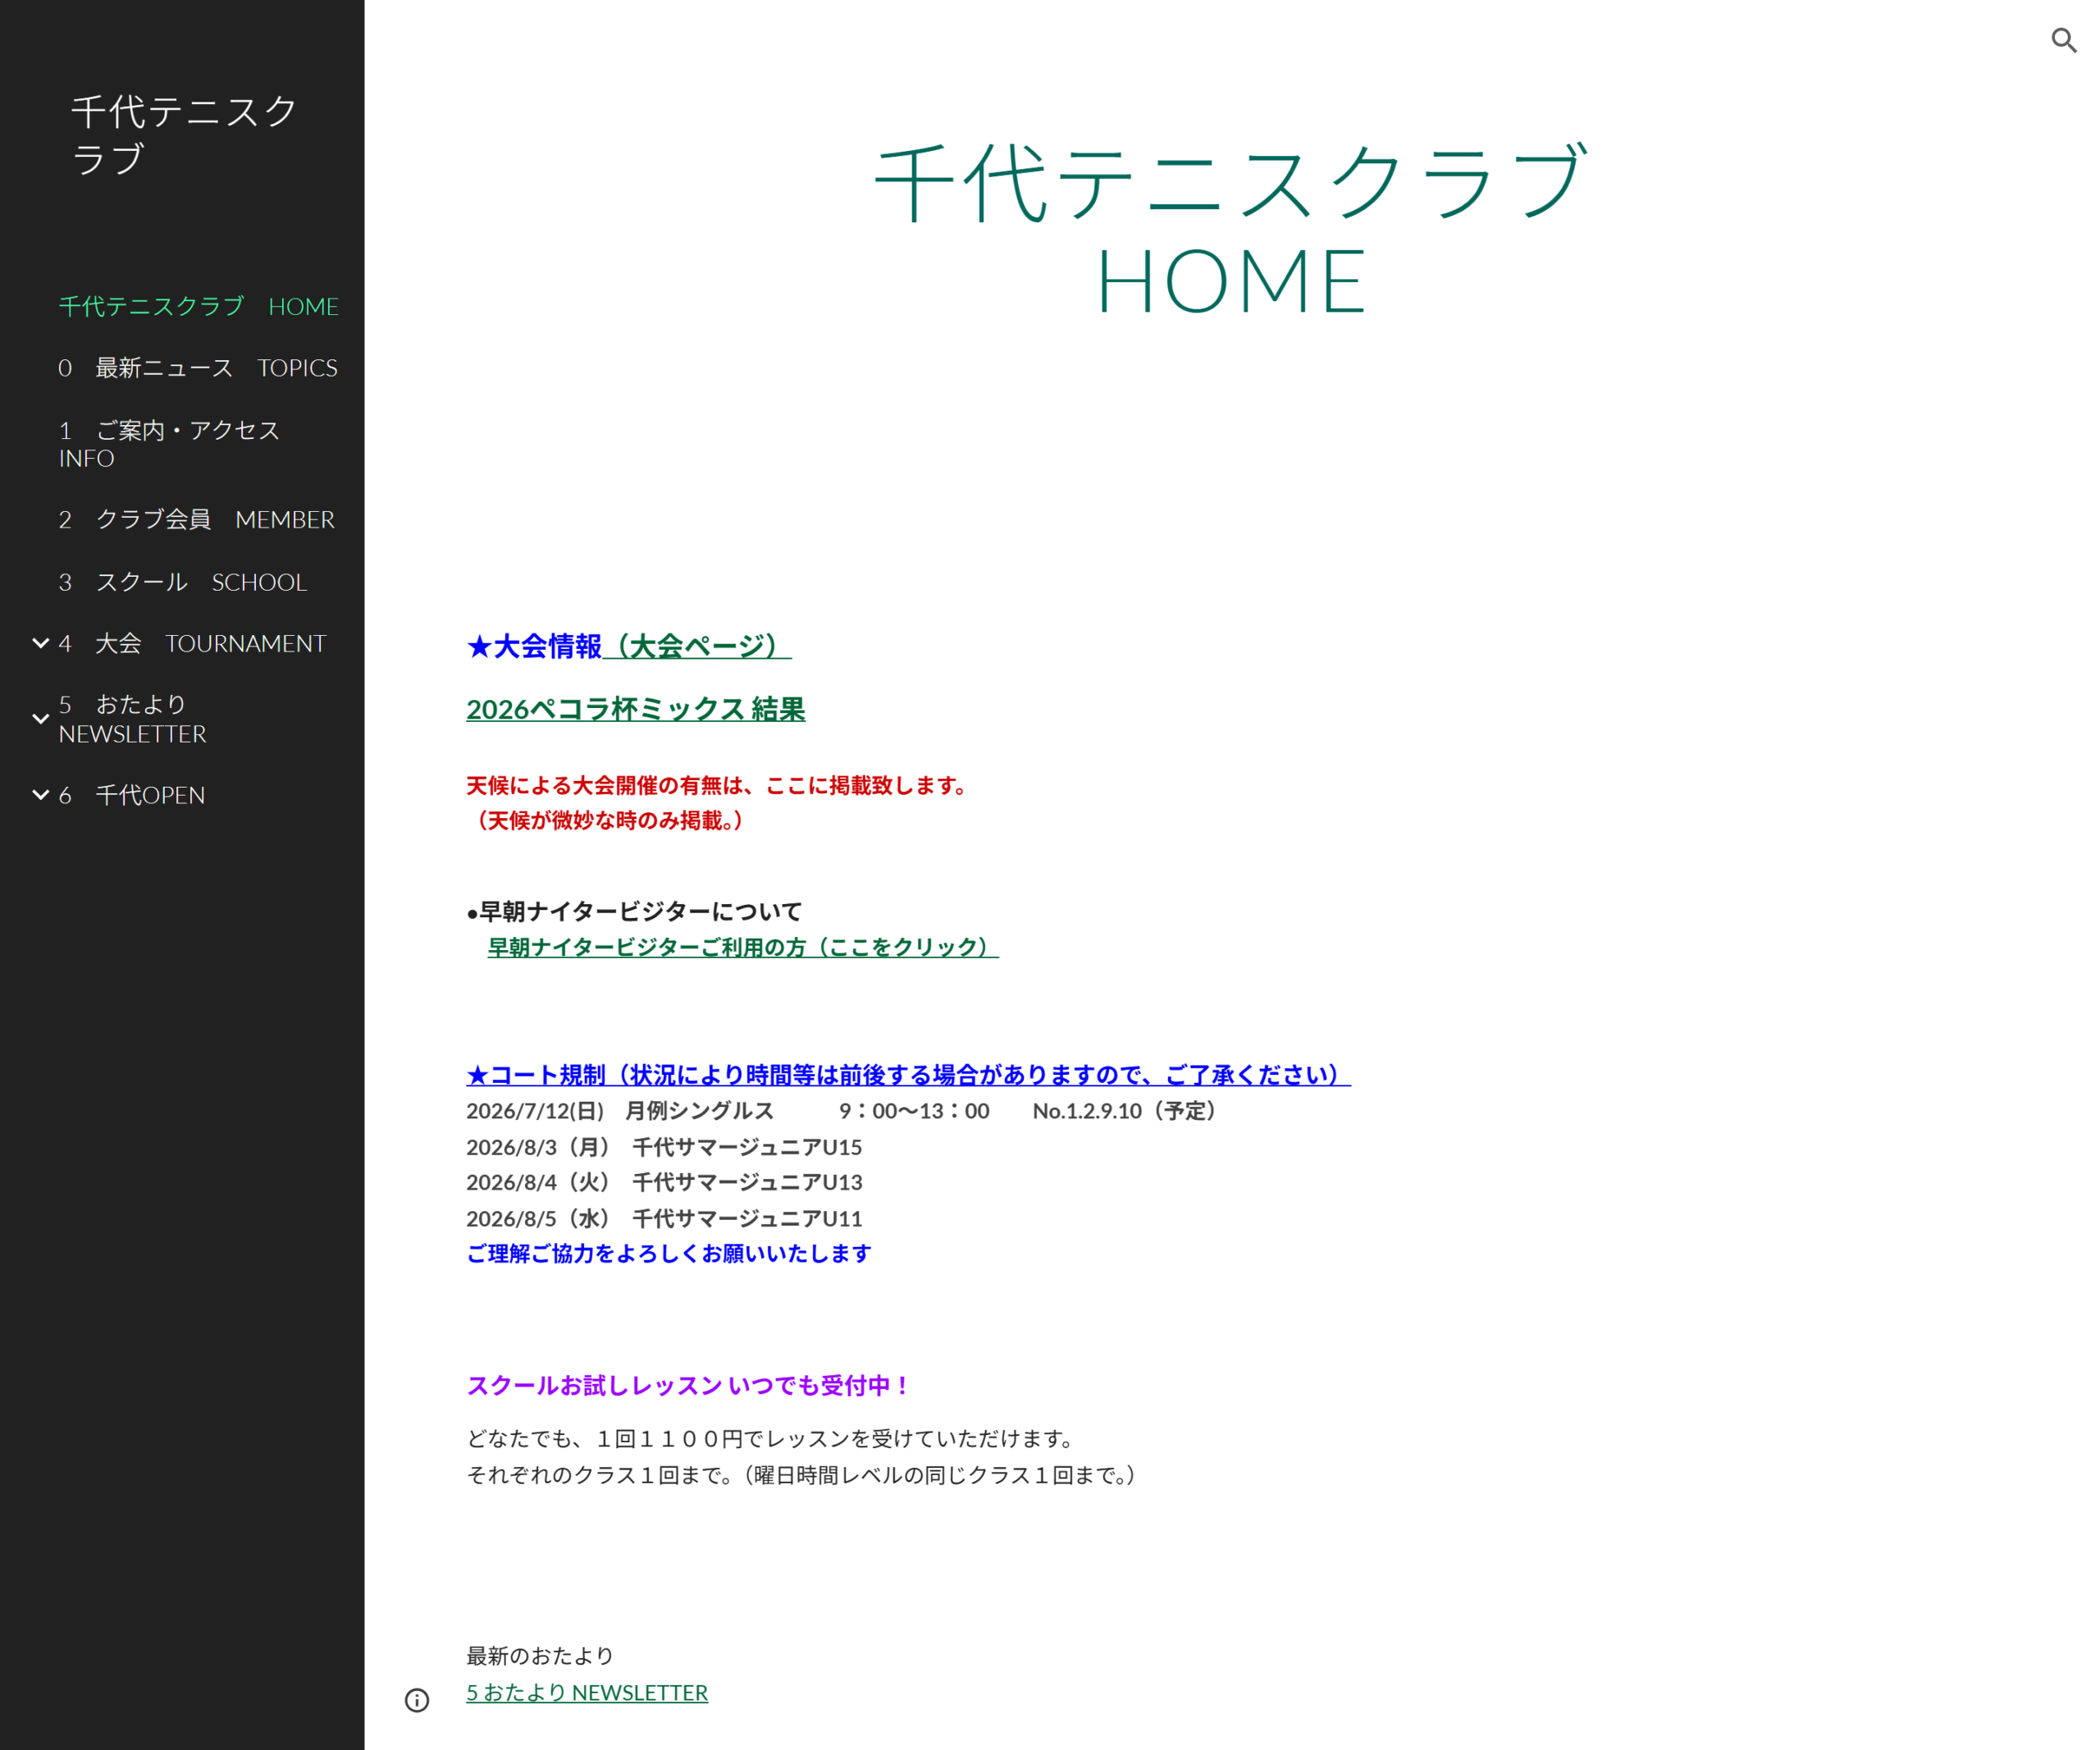
Task: Open 4 大会 TOURNAMENT page
Action: (192, 643)
